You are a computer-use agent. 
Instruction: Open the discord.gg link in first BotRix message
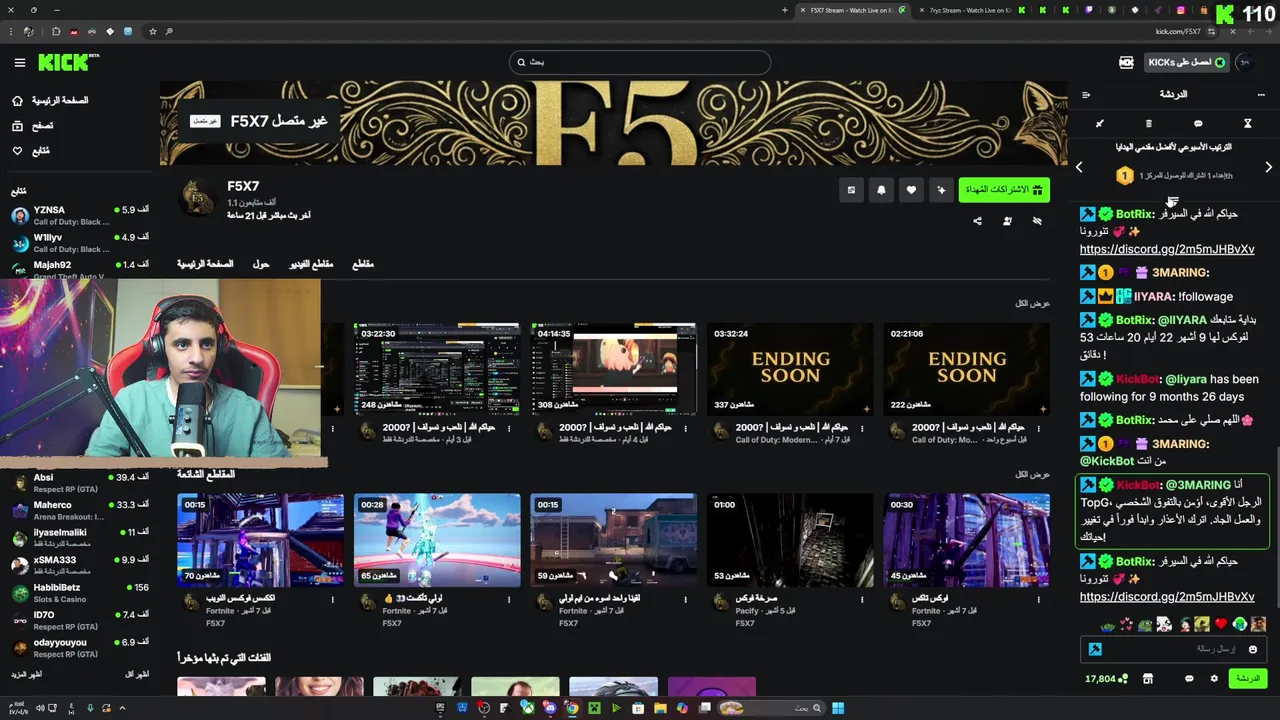(1167, 249)
